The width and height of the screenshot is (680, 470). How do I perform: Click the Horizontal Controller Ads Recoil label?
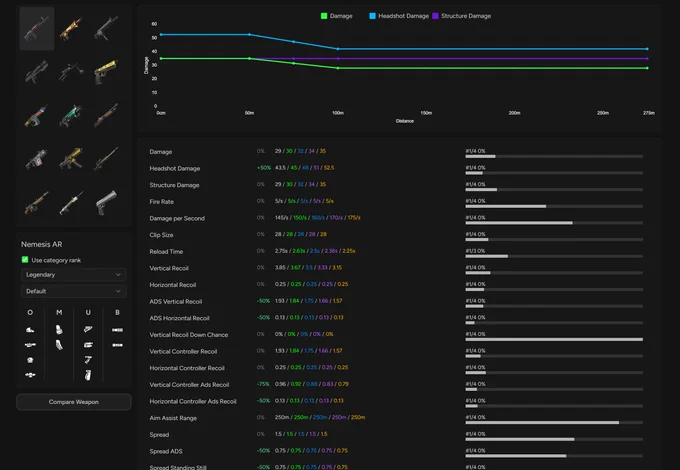pyautogui.click(x=193, y=401)
